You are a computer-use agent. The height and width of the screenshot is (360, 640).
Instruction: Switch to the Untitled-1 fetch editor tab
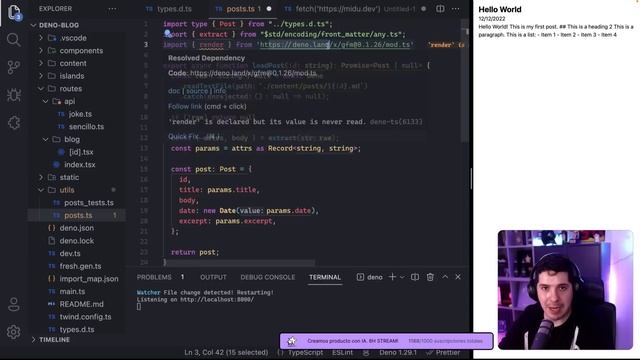[354, 9]
